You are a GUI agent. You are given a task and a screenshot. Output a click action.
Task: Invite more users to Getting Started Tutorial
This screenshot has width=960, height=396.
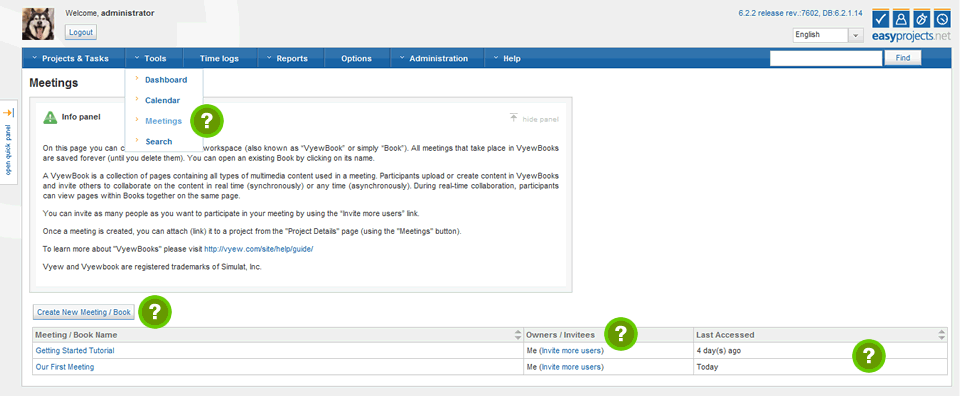click(x=571, y=351)
